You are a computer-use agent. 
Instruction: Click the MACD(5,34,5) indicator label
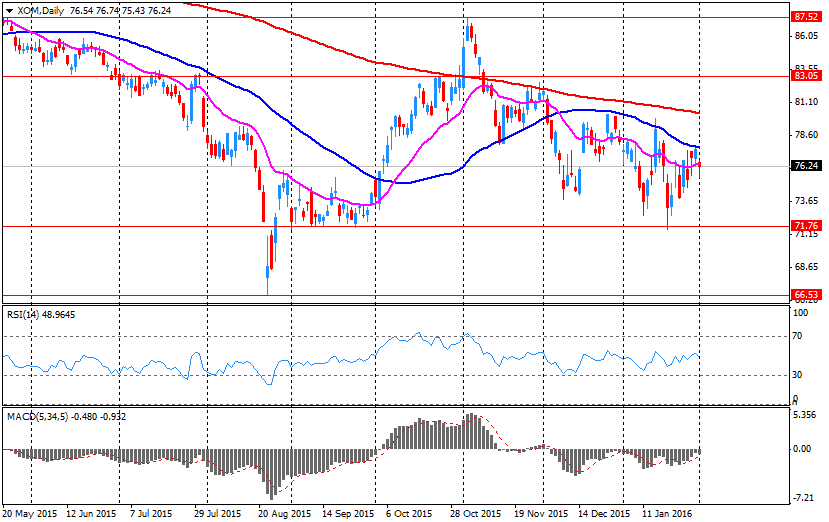pyautogui.click(x=67, y=417)
